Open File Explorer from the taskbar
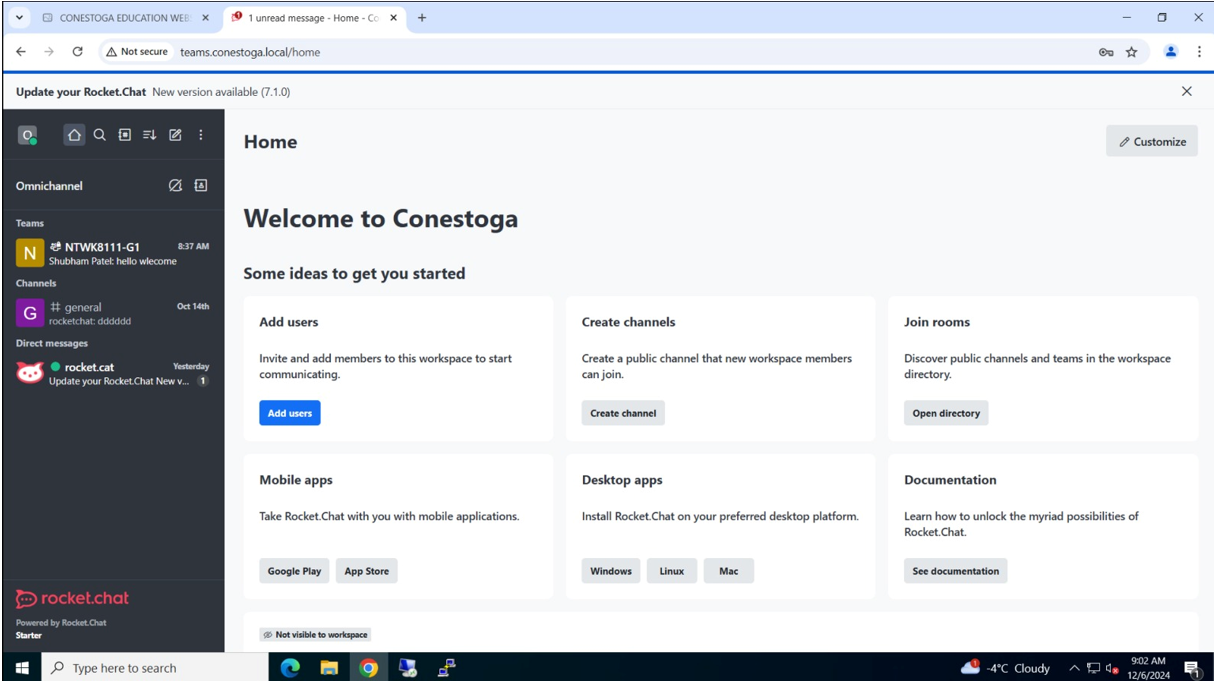This screenshot has height=682, width=1214. pyautogui.click(x=329, y=668)
